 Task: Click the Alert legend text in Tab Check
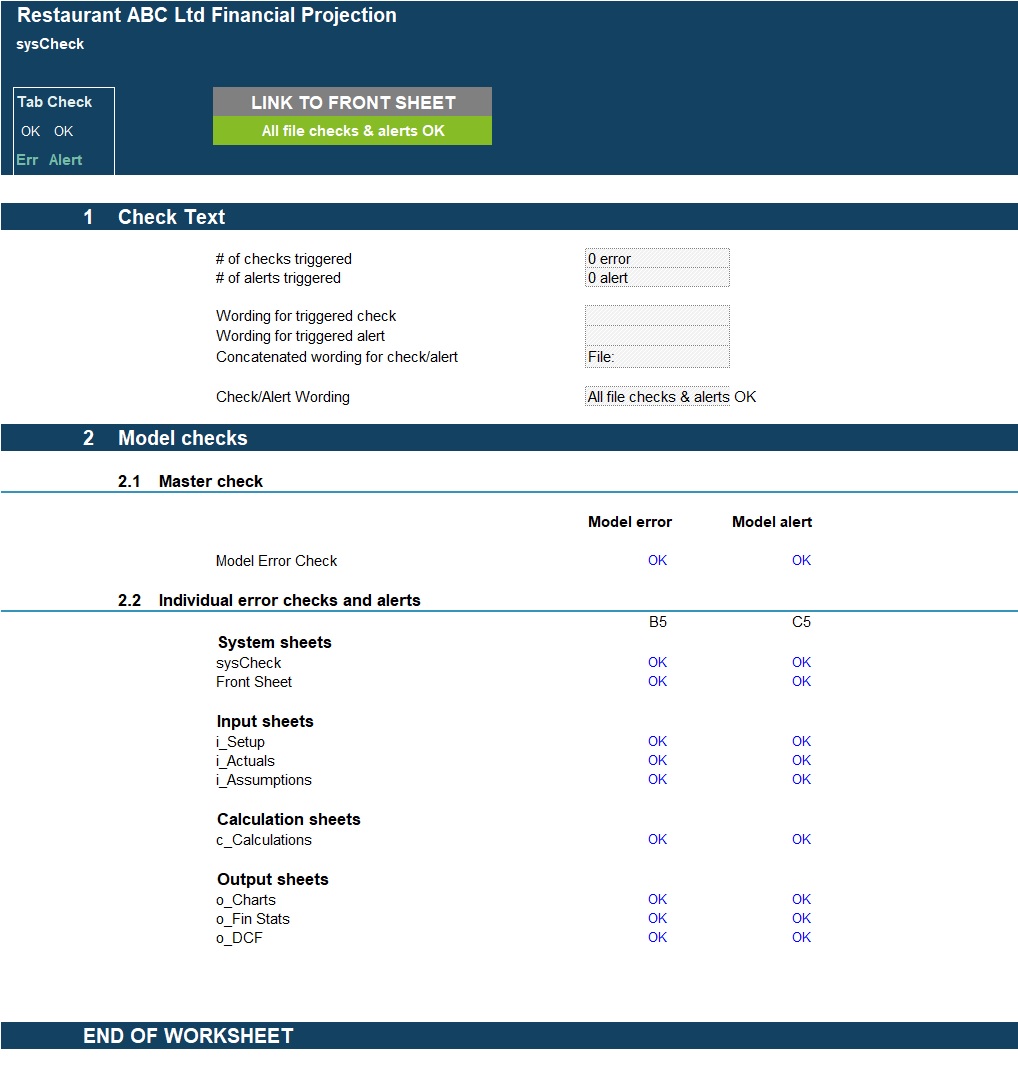coord(66,160)
